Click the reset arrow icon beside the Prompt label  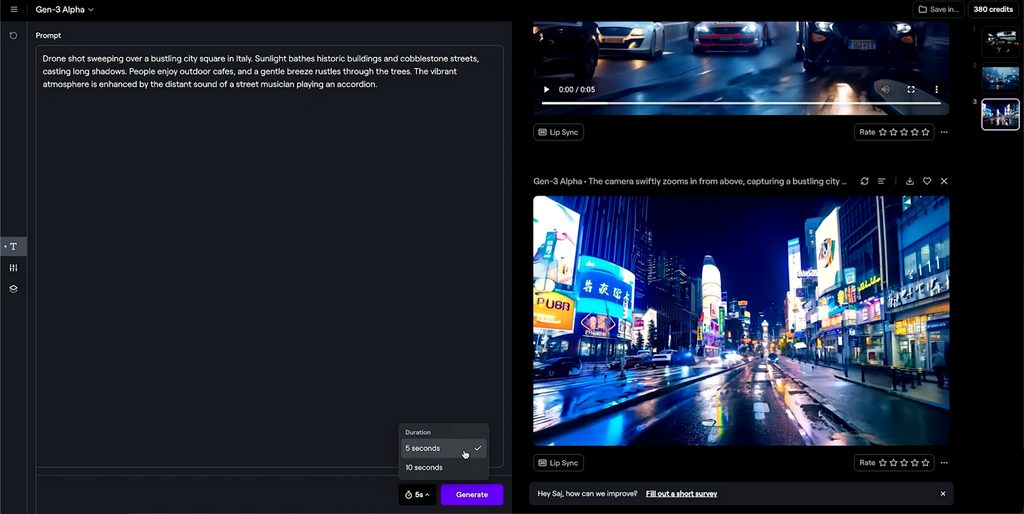click(13, 35)
